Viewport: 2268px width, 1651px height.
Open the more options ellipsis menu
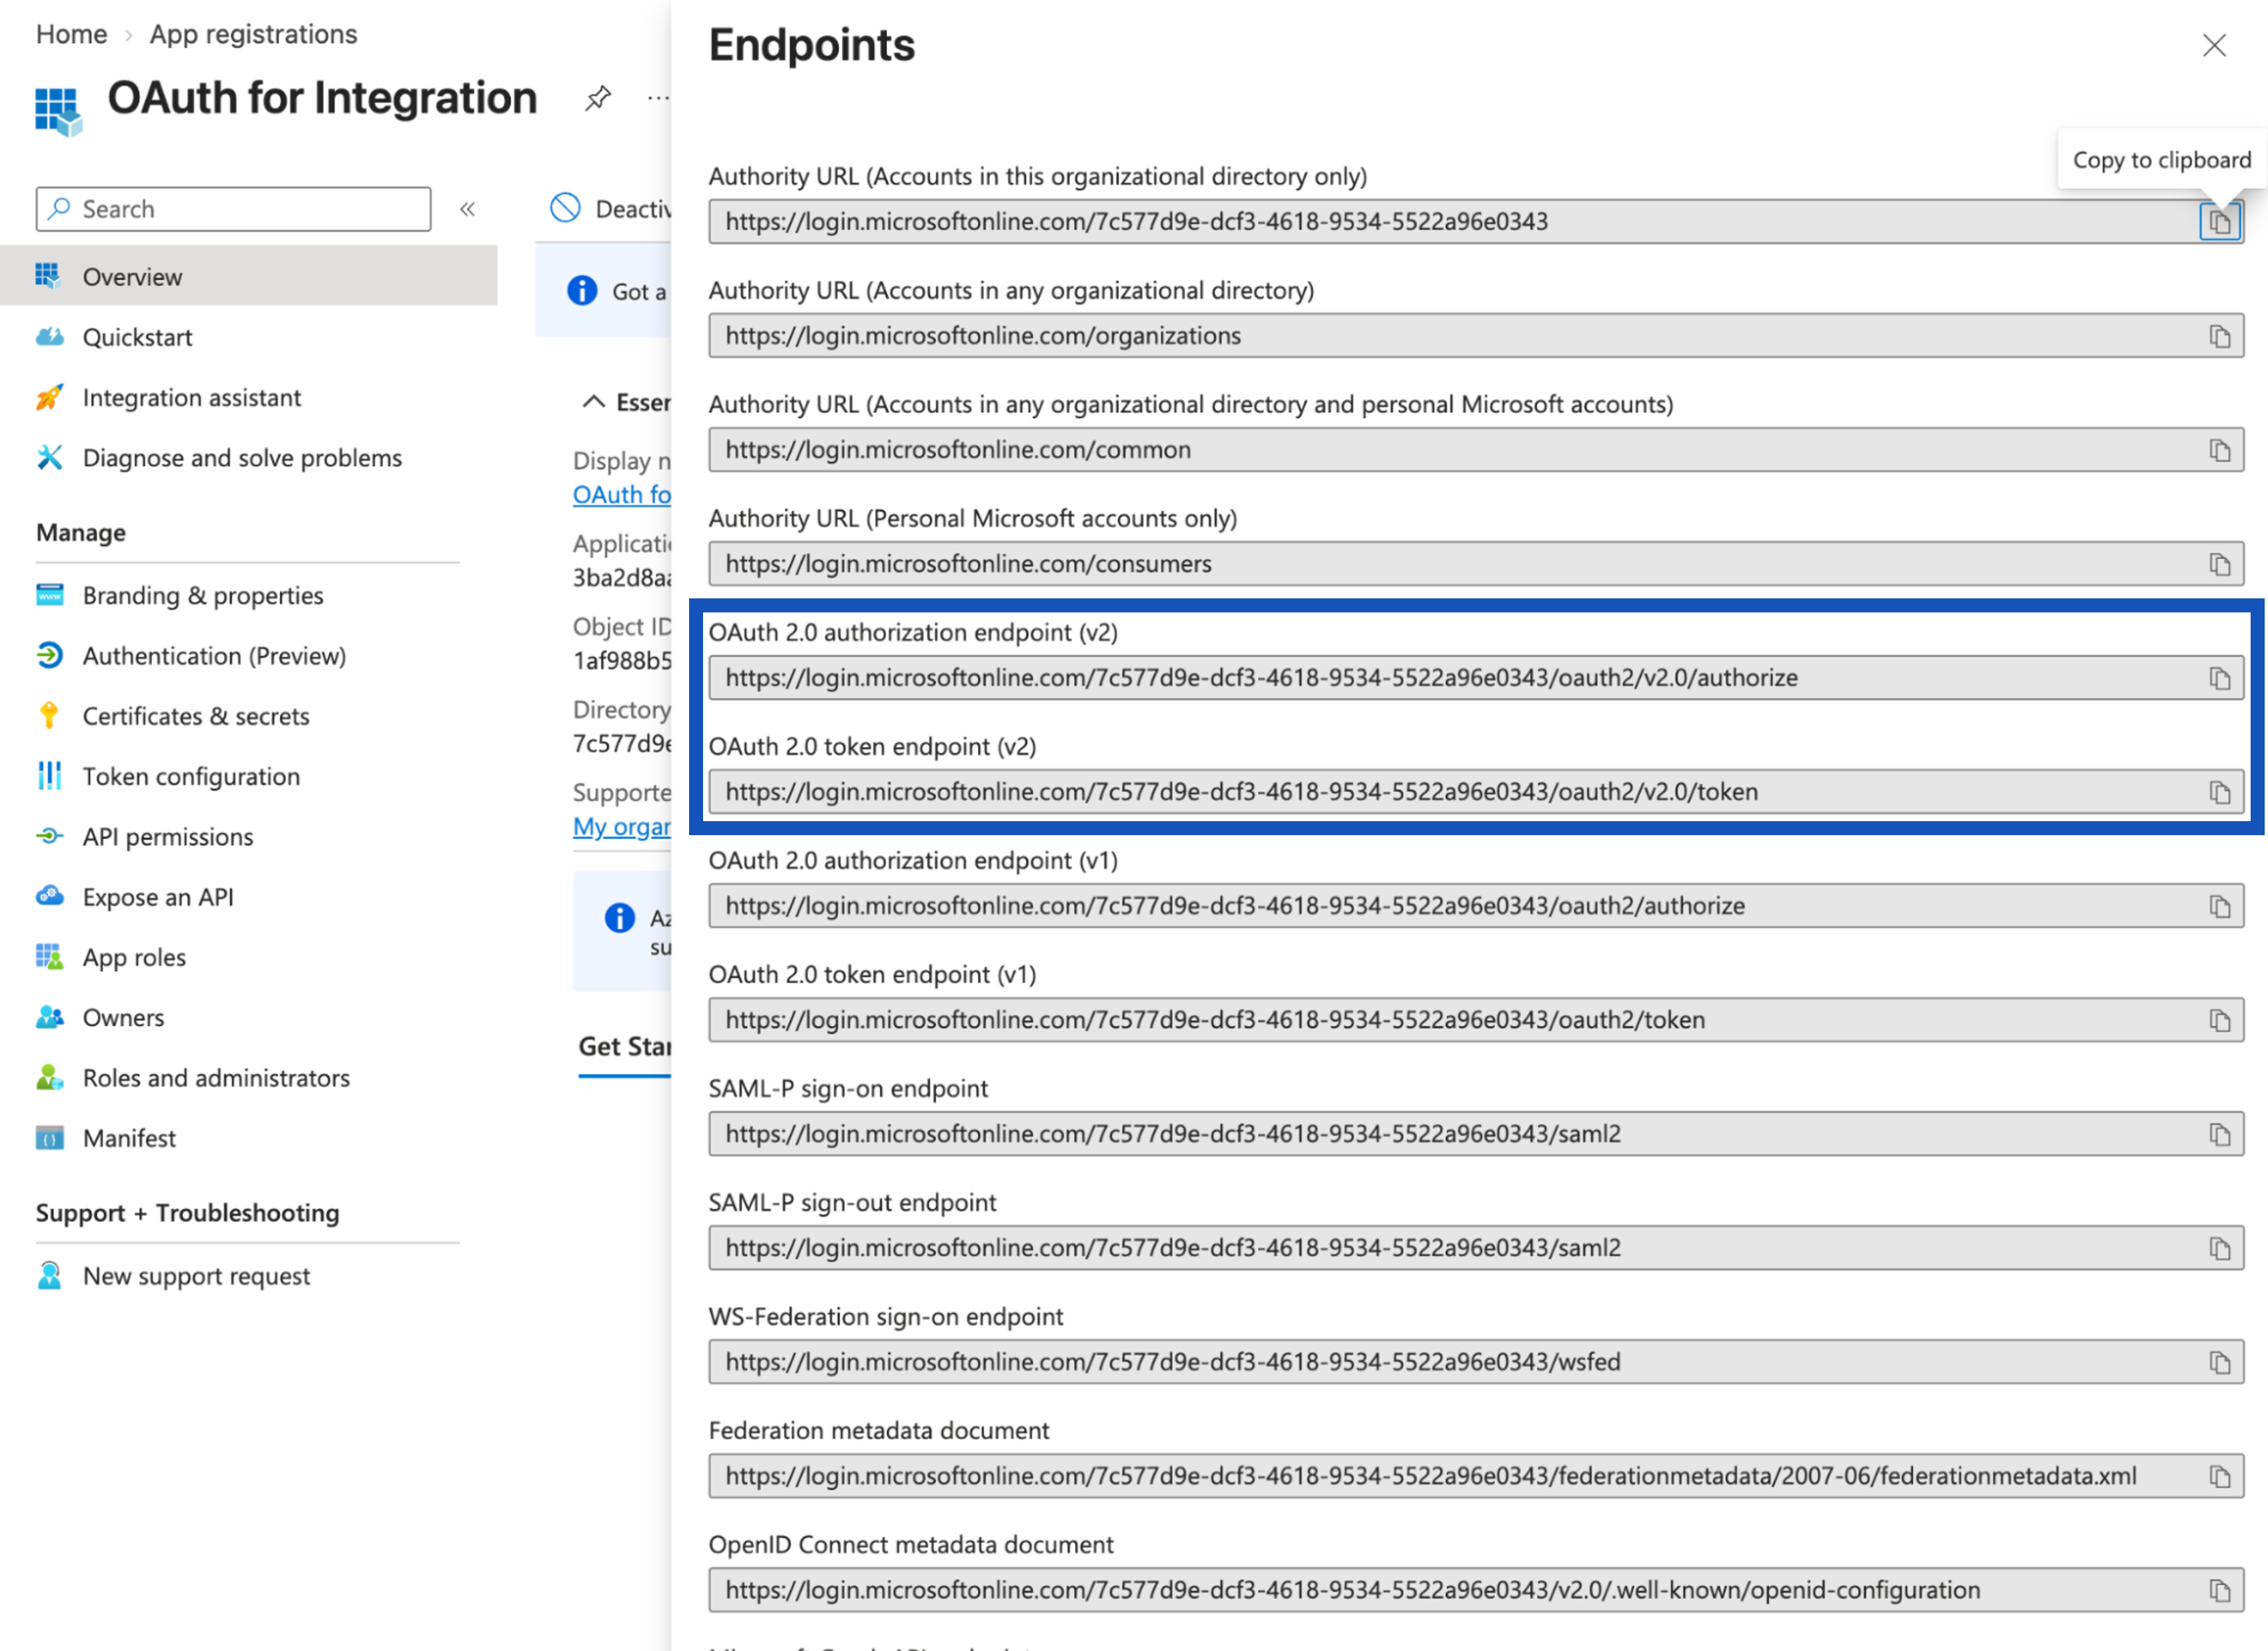tap(658, 98)
